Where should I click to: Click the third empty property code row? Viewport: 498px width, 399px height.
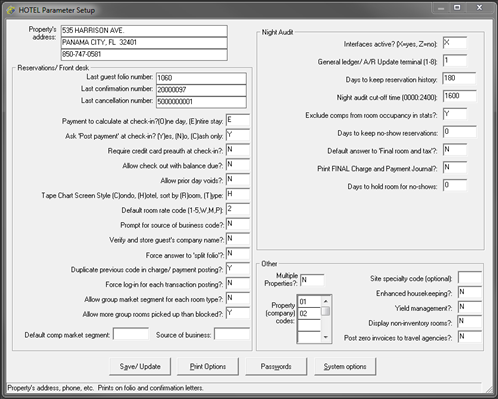point(309,326)
